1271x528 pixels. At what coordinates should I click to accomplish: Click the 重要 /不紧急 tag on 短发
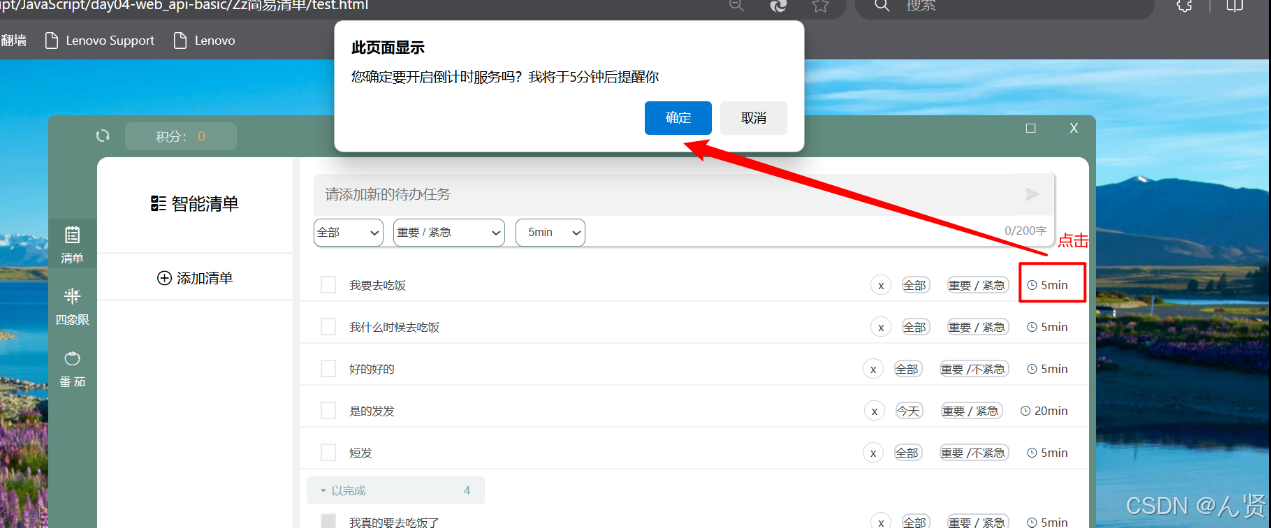(x=973, y=452)
